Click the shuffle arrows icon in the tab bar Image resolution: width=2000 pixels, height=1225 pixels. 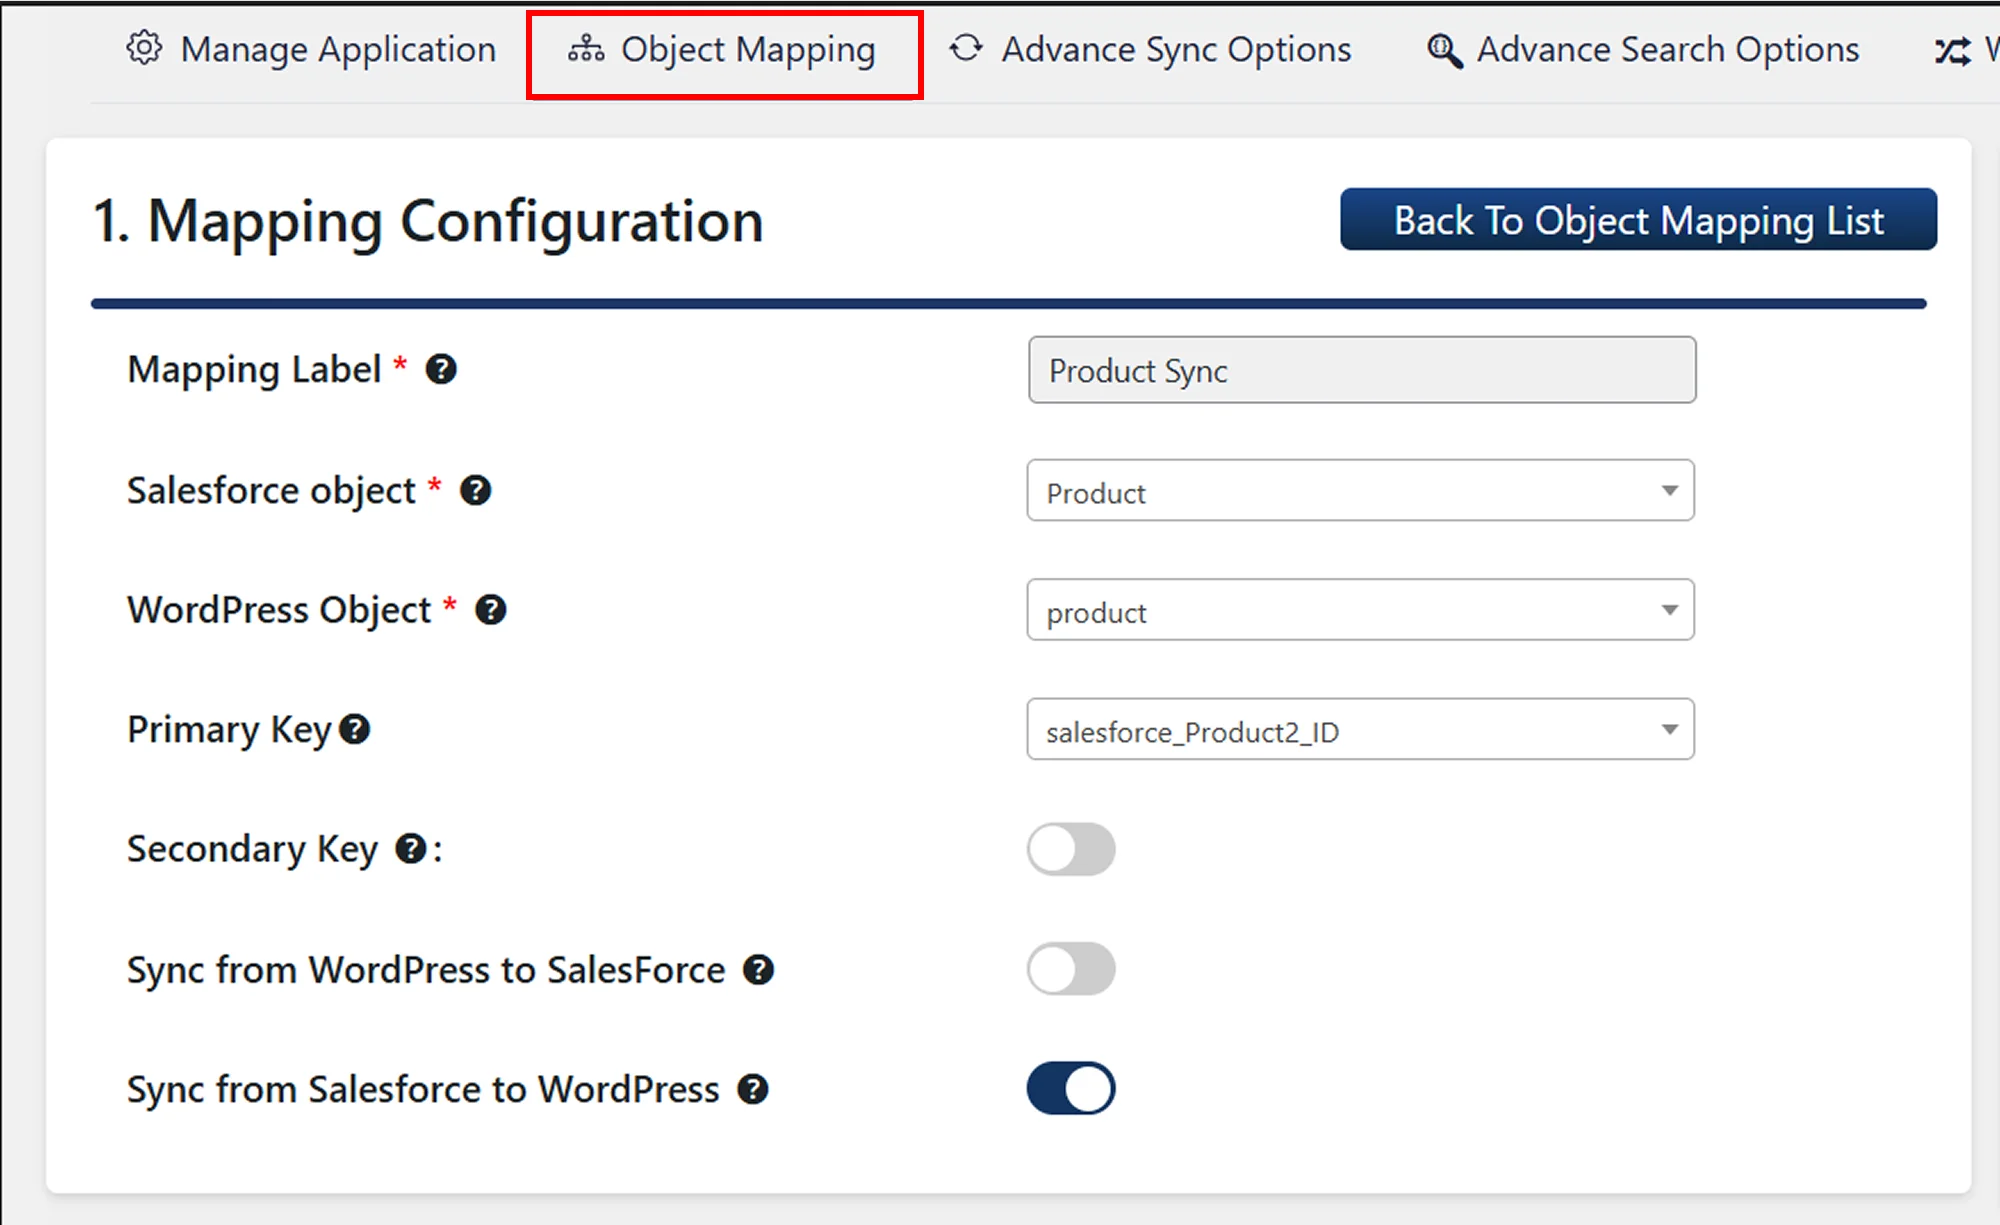click(1952, 50)
